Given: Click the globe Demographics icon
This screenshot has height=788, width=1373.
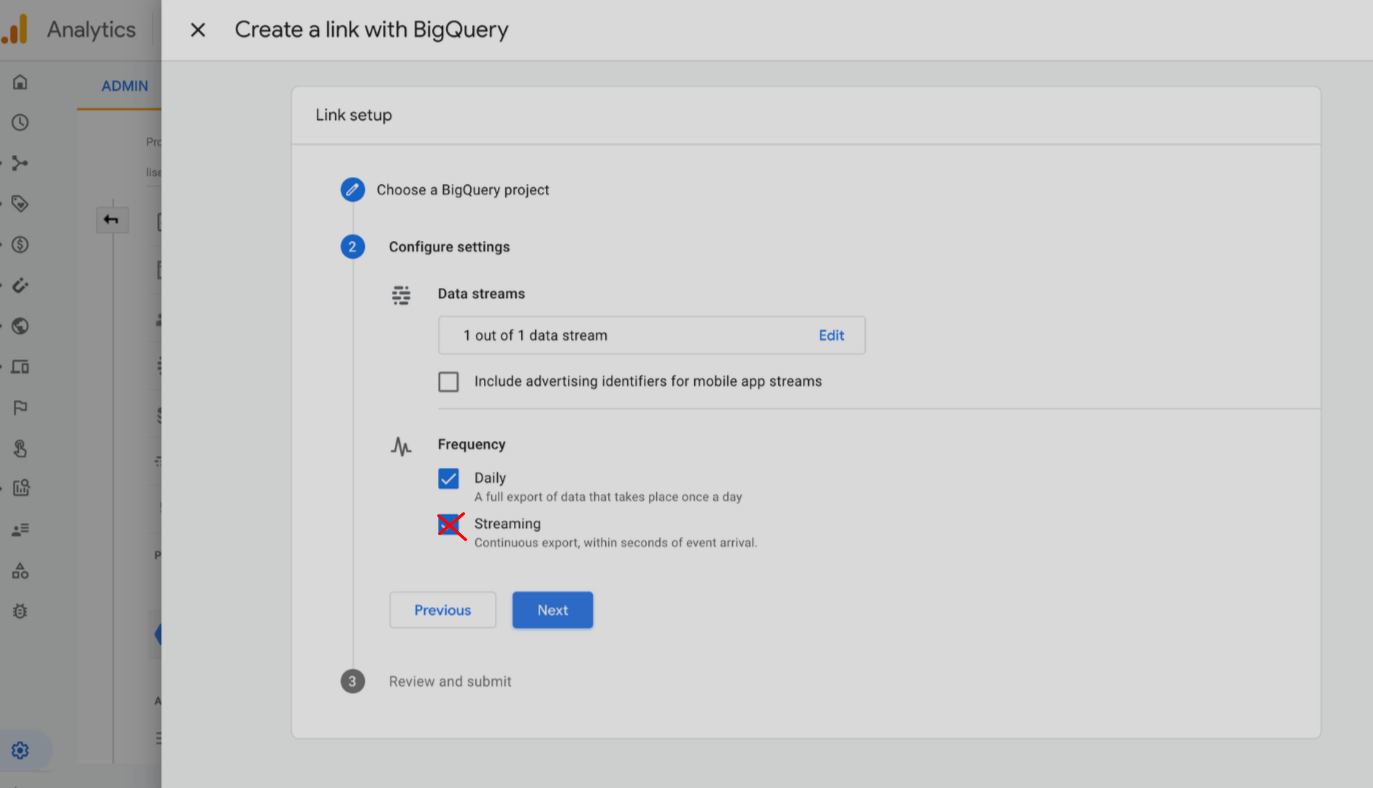Looking at the screenshot, I should click(x=20, y=326).
